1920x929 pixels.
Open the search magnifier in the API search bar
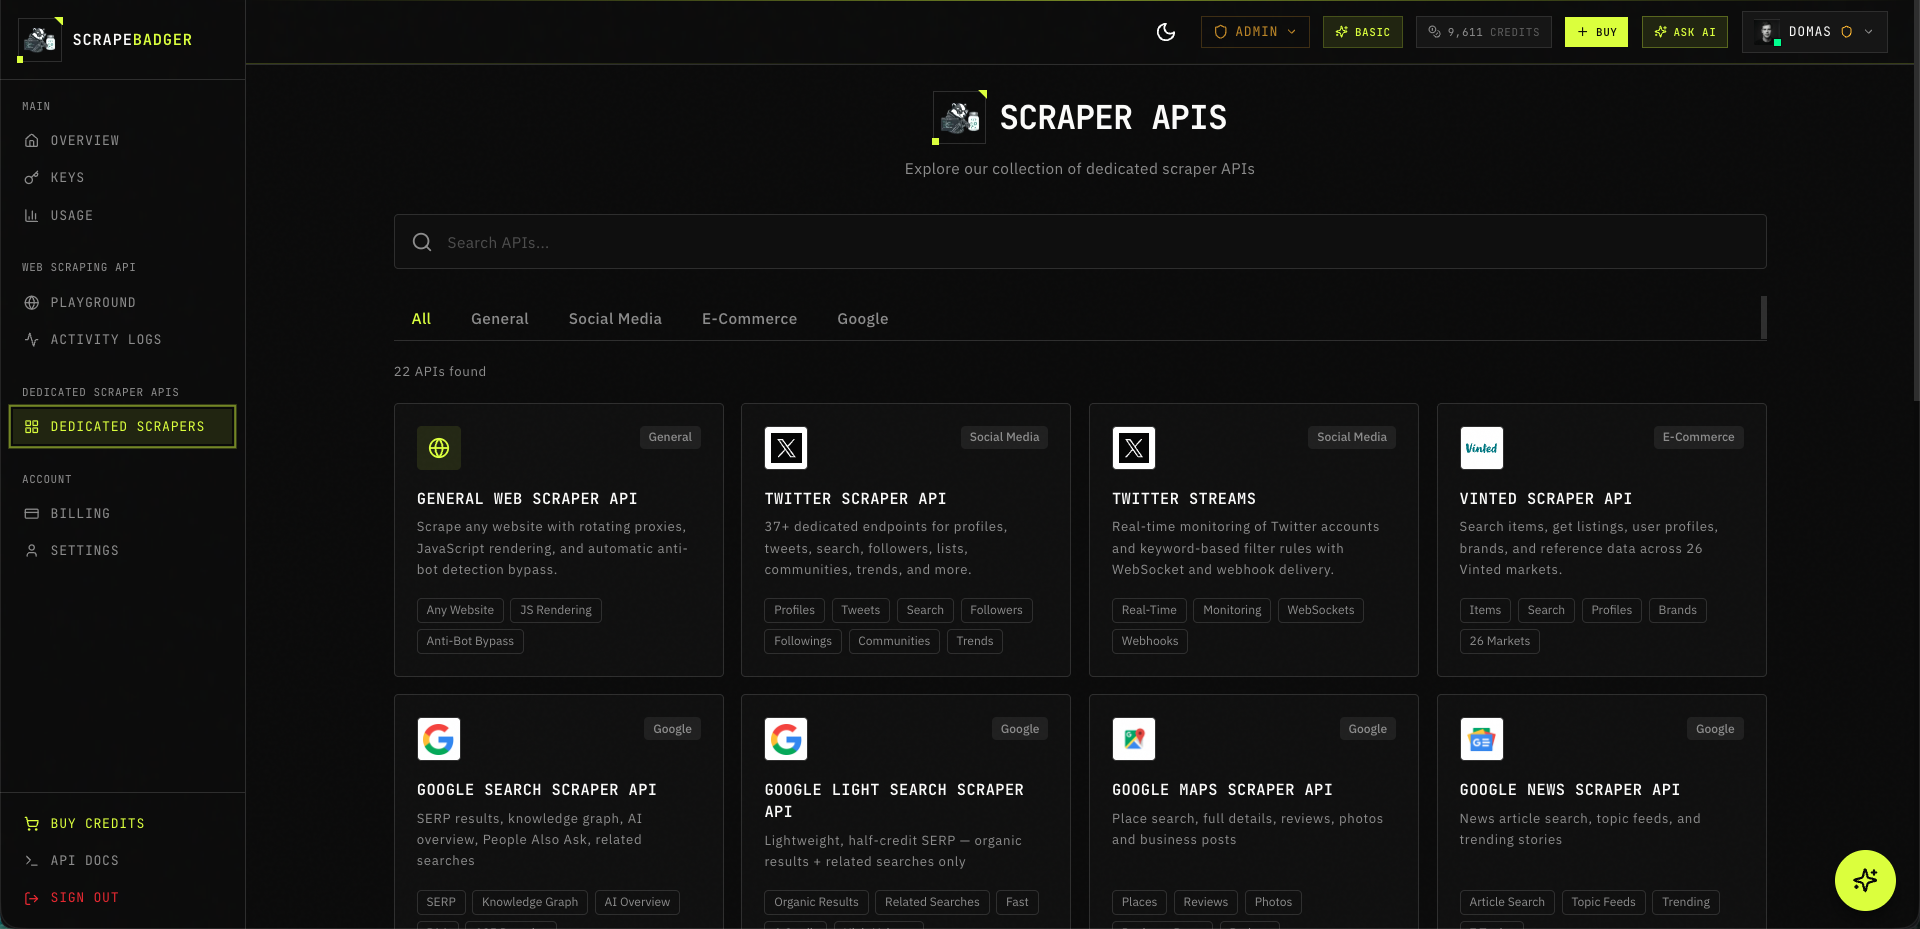(x=421, y=241)
